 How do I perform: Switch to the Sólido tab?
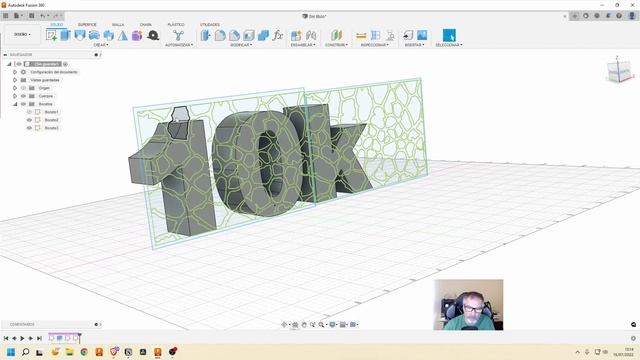tap(56, 25)
